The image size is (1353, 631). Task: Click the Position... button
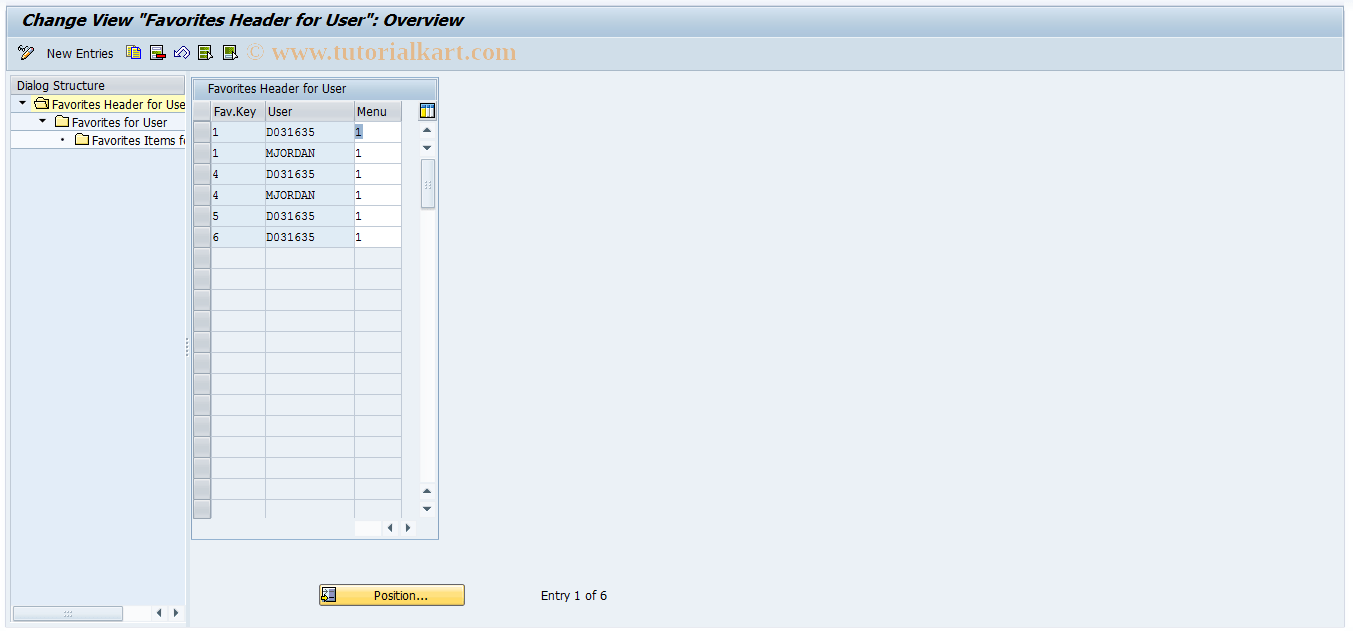(400, 595)
